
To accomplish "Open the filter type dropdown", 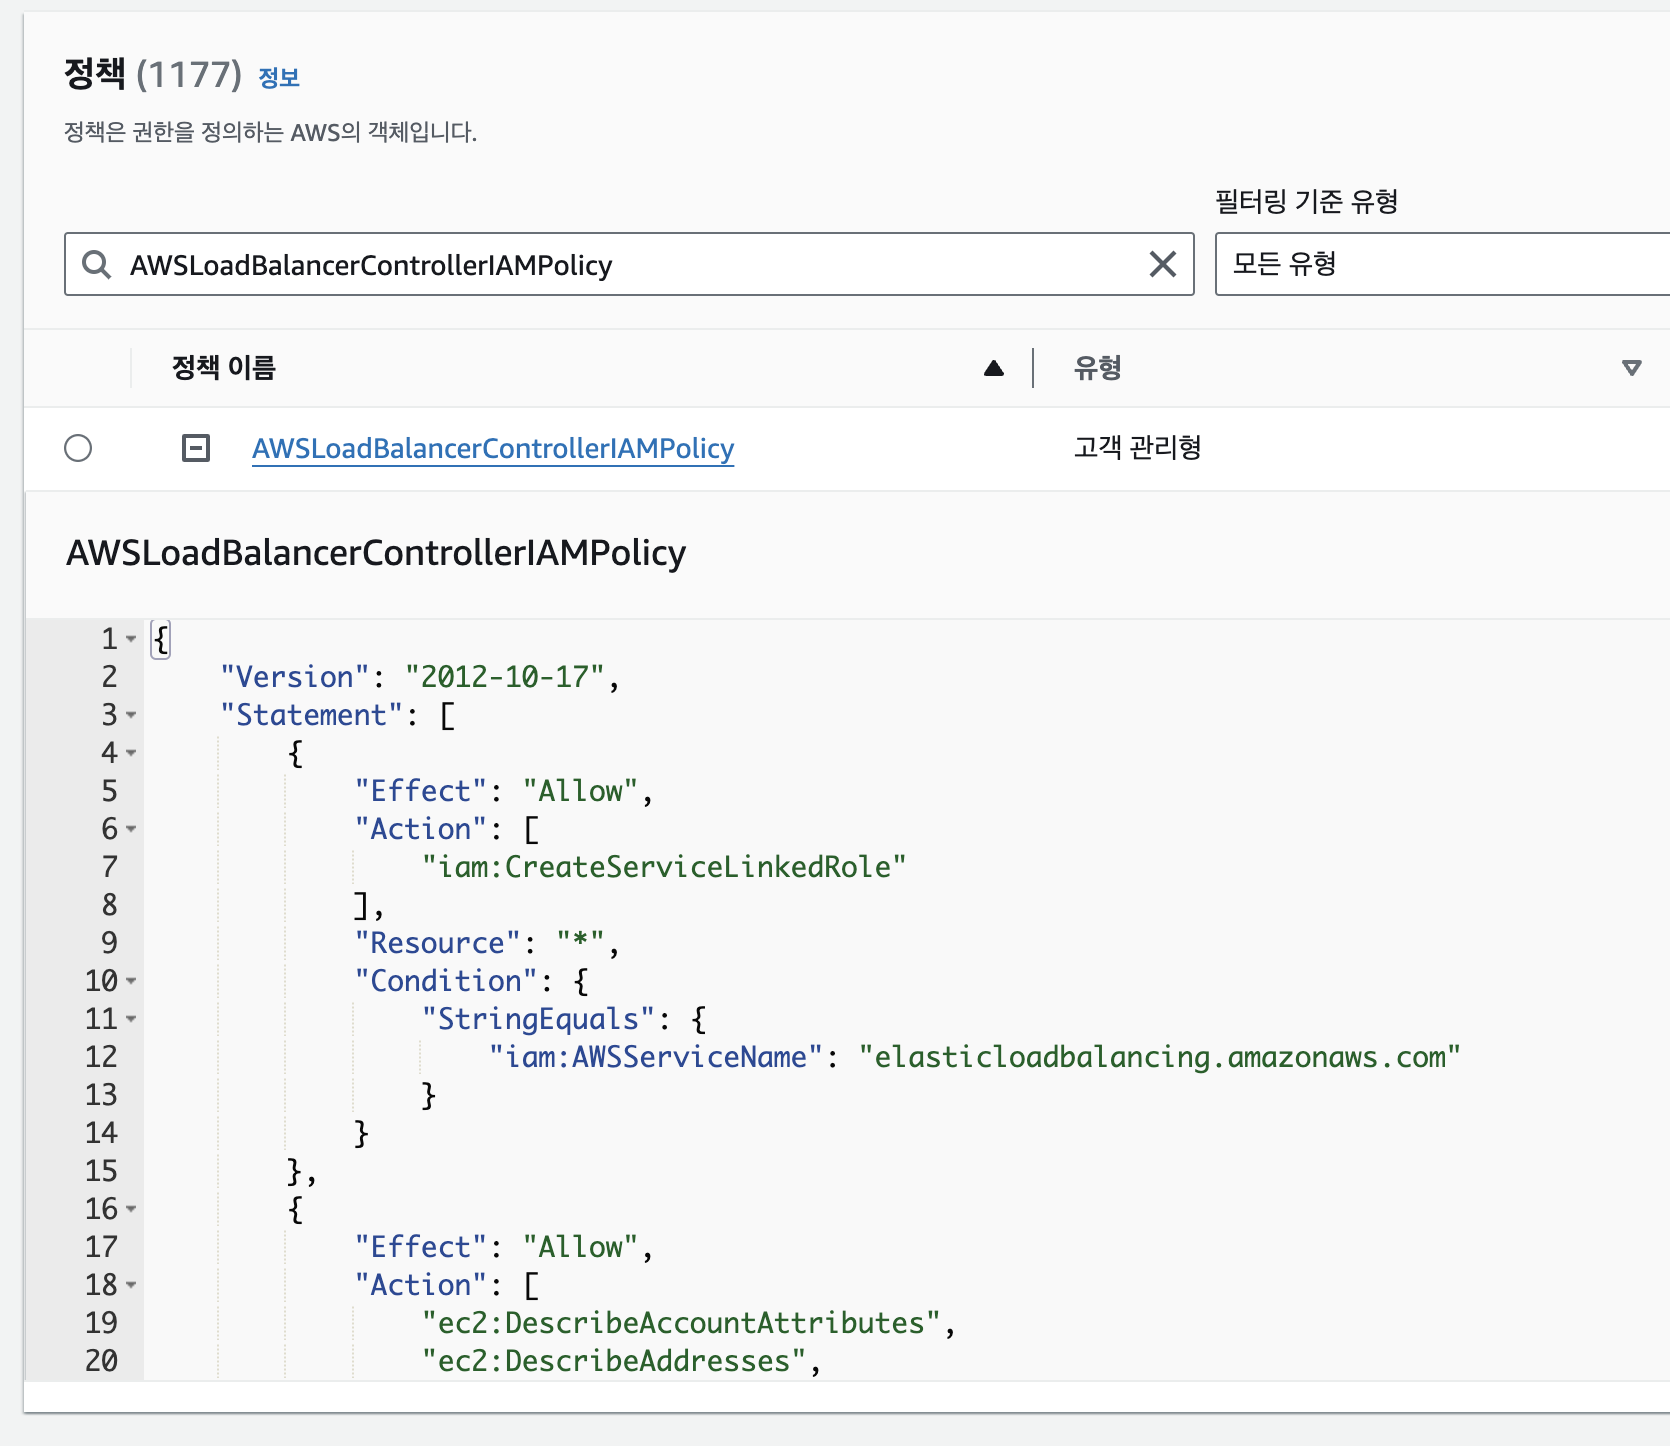I will 1442,265.
